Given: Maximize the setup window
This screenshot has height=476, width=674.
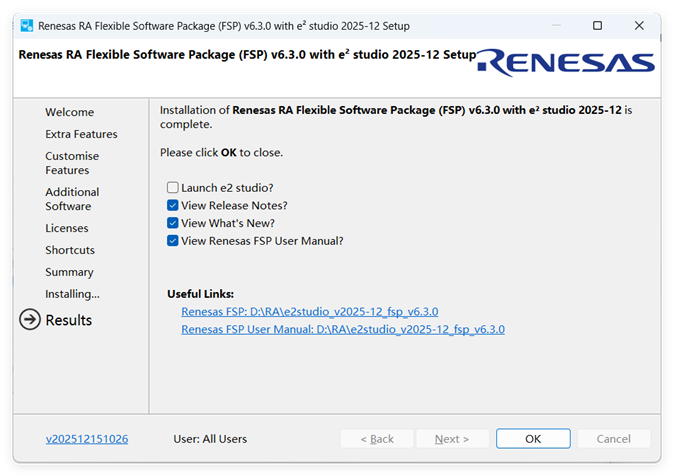Looking at the screenshot, I should [597, 26].
